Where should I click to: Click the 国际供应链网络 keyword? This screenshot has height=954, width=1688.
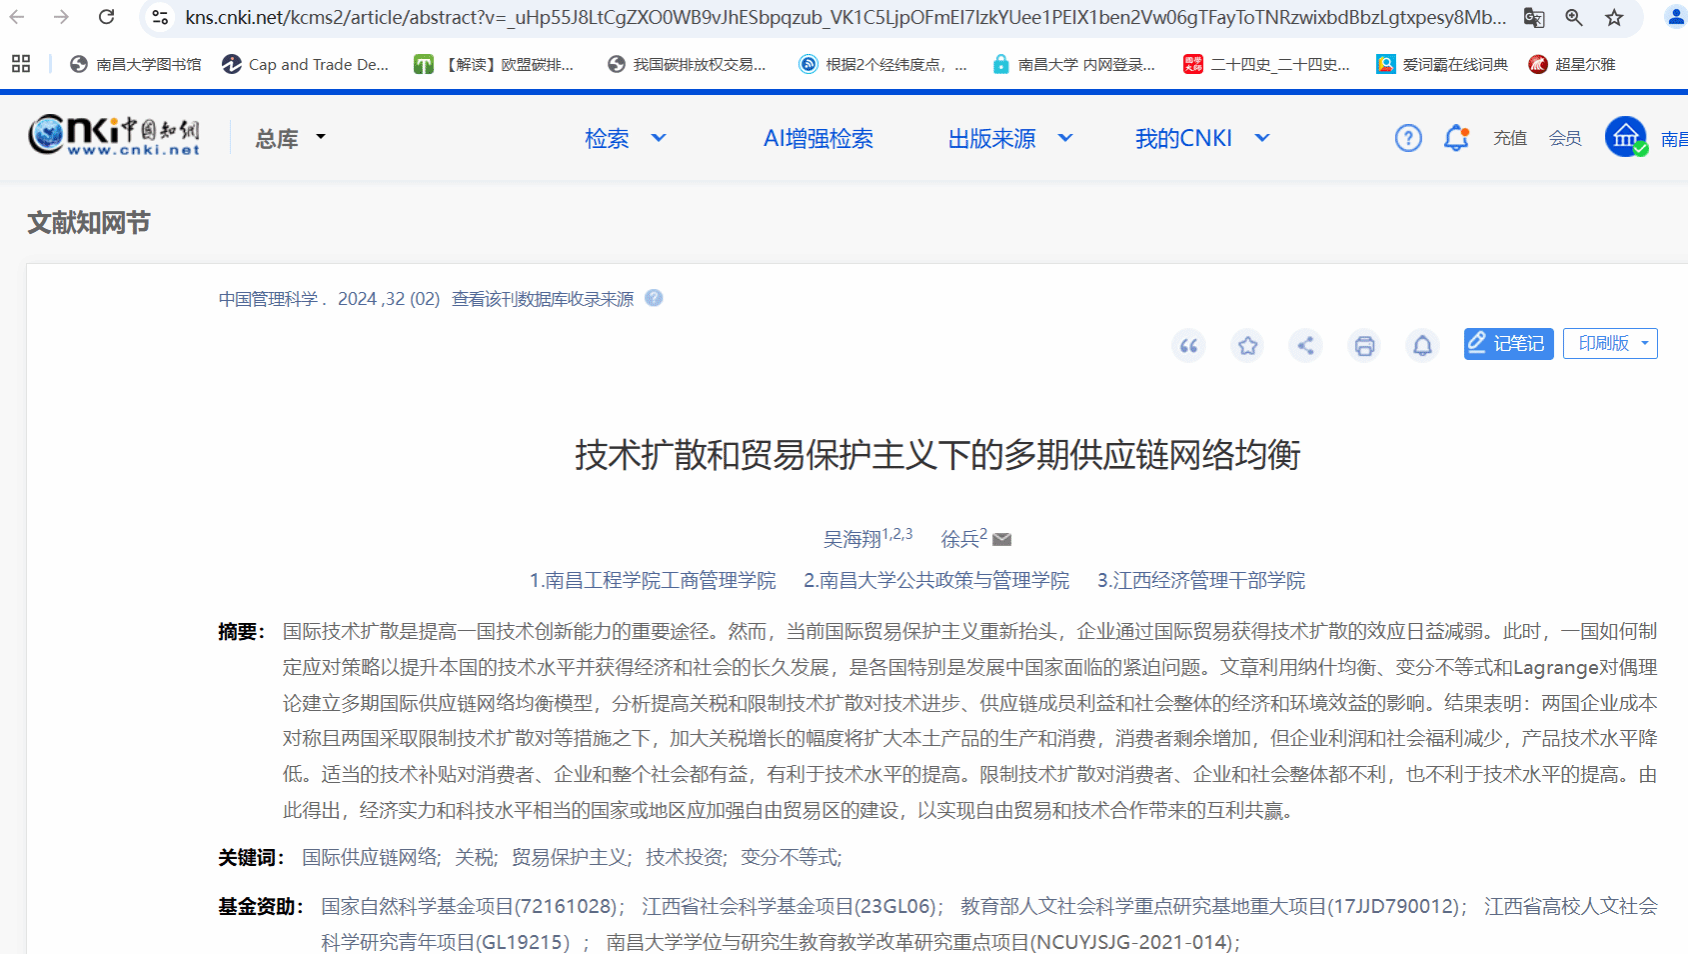click(370, 857)
